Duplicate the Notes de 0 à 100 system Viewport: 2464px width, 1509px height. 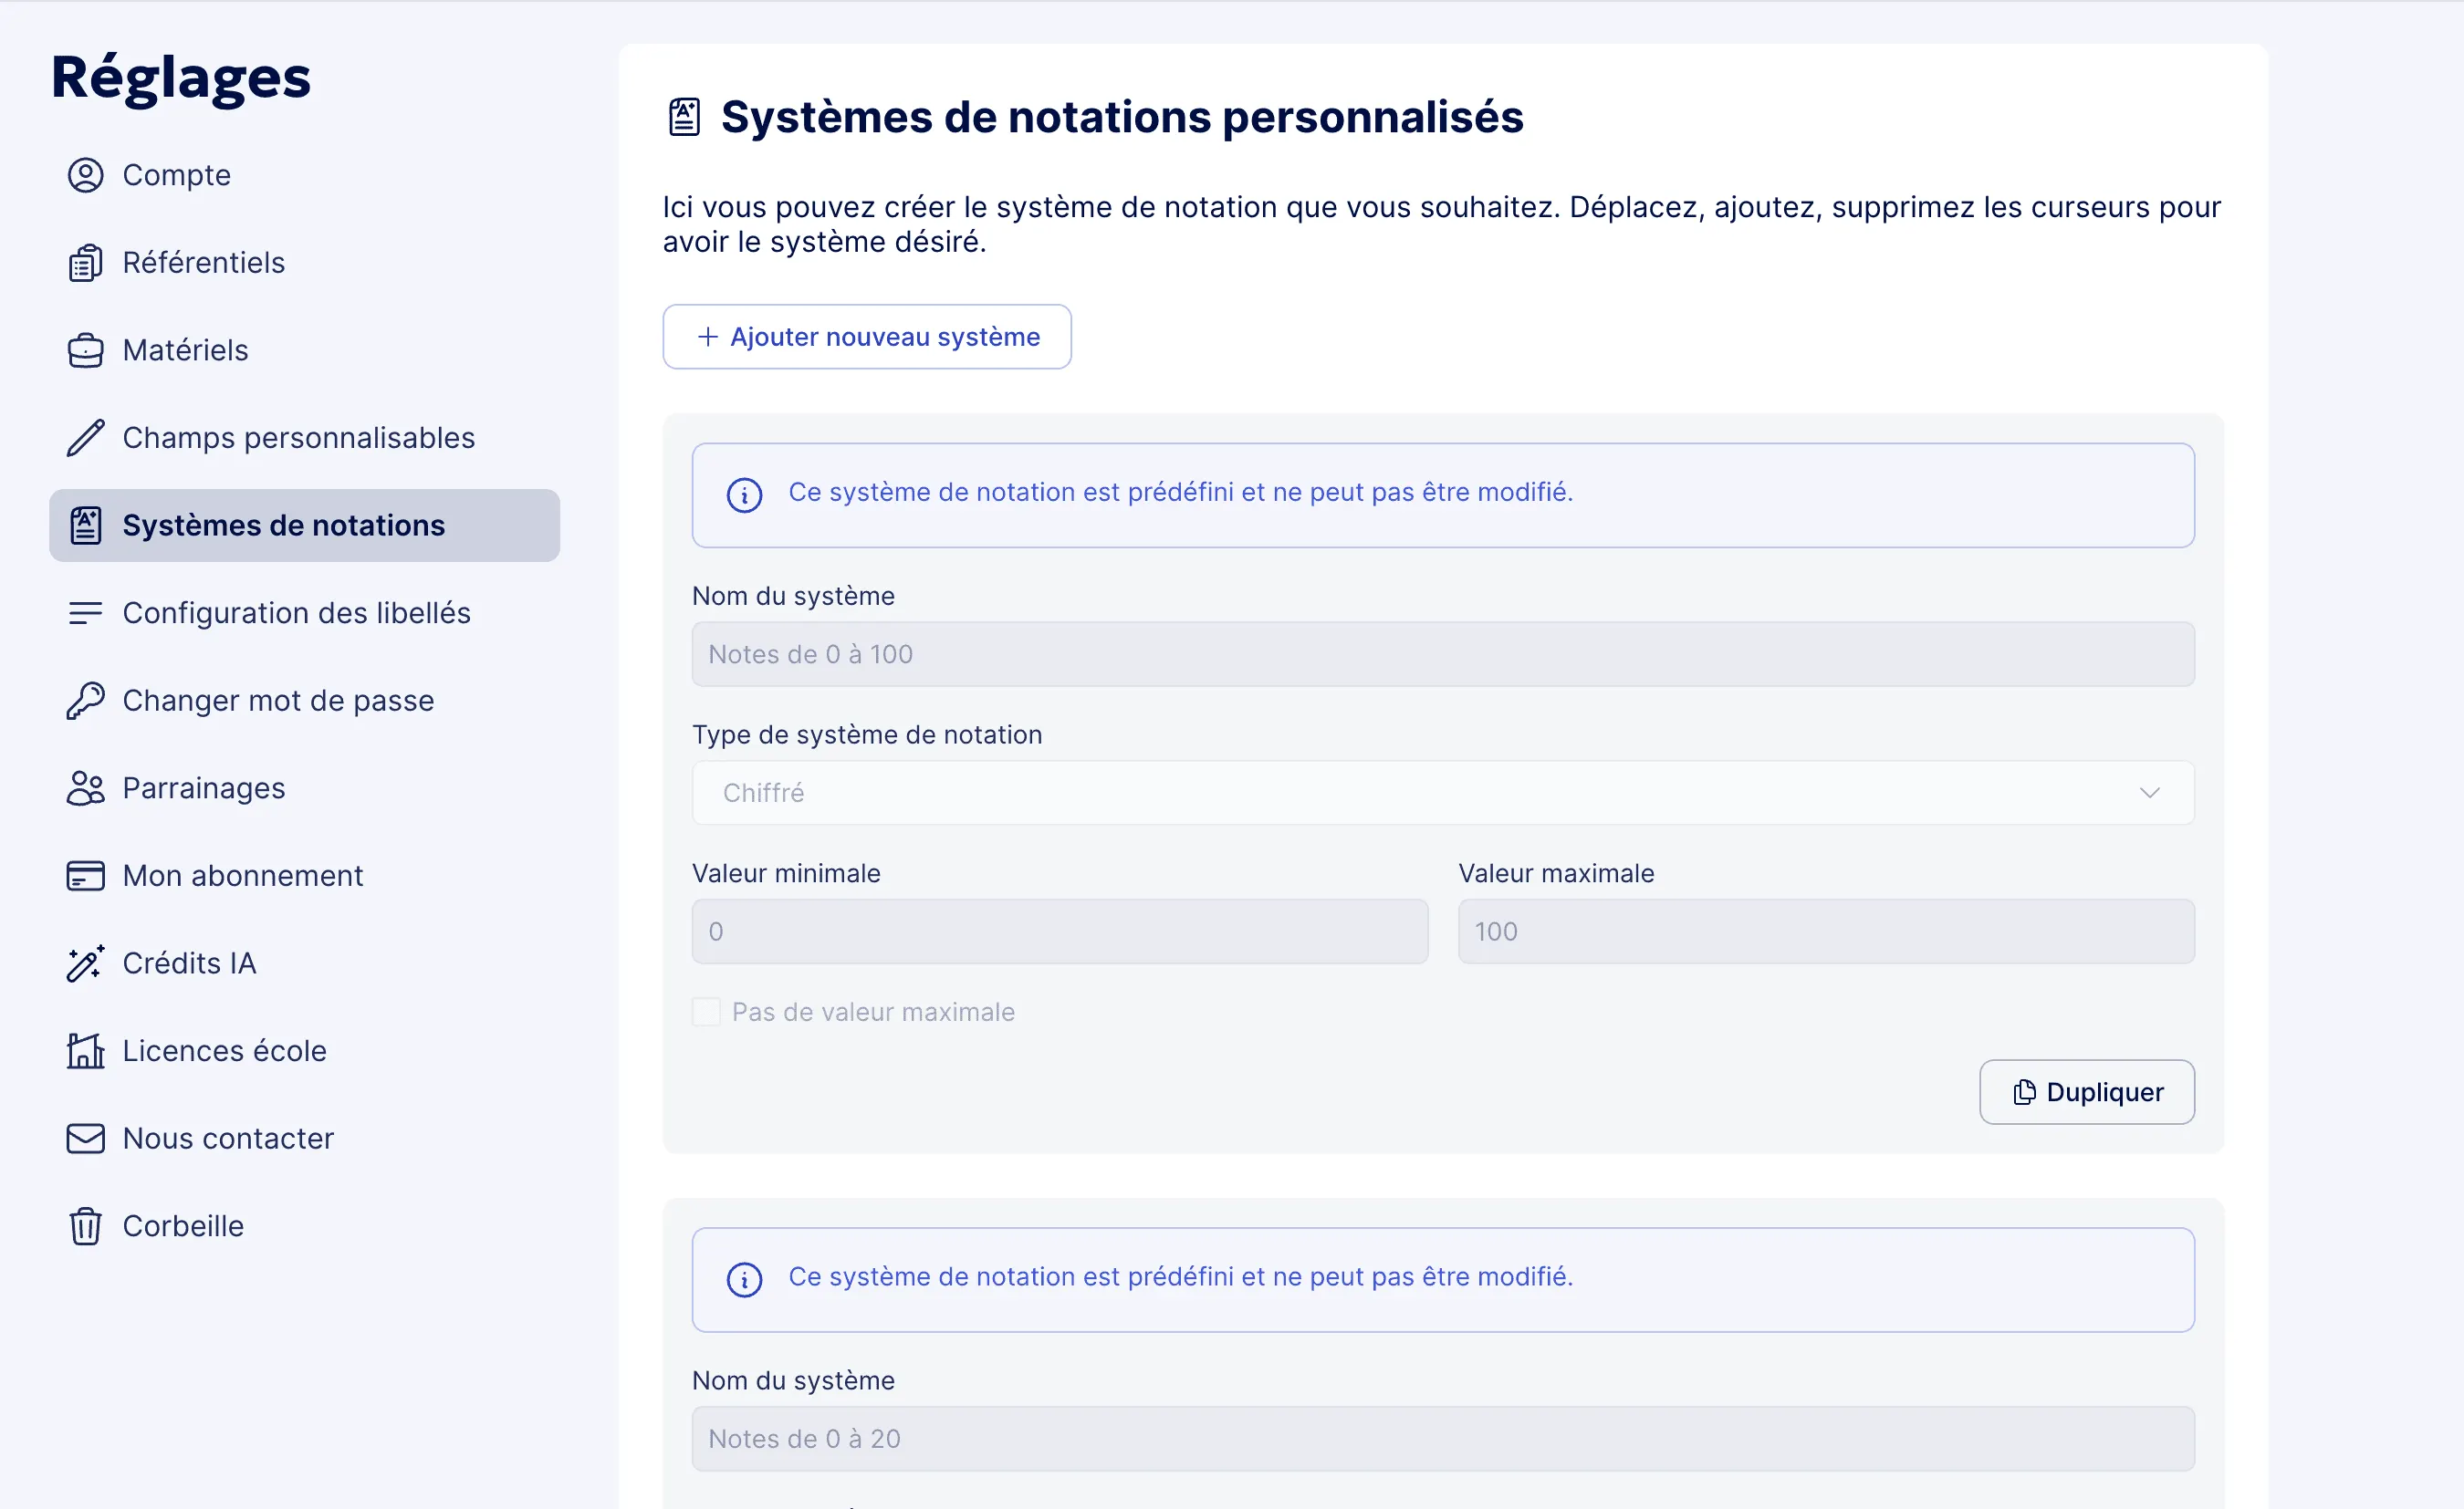[x=2087, y=1092]
